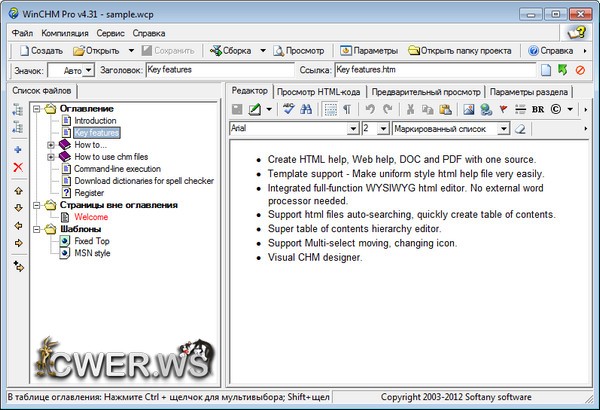Click the Redo icon in the editor toolbar
This screenshot has width=600, height=410.
click(x=388, y=109)
